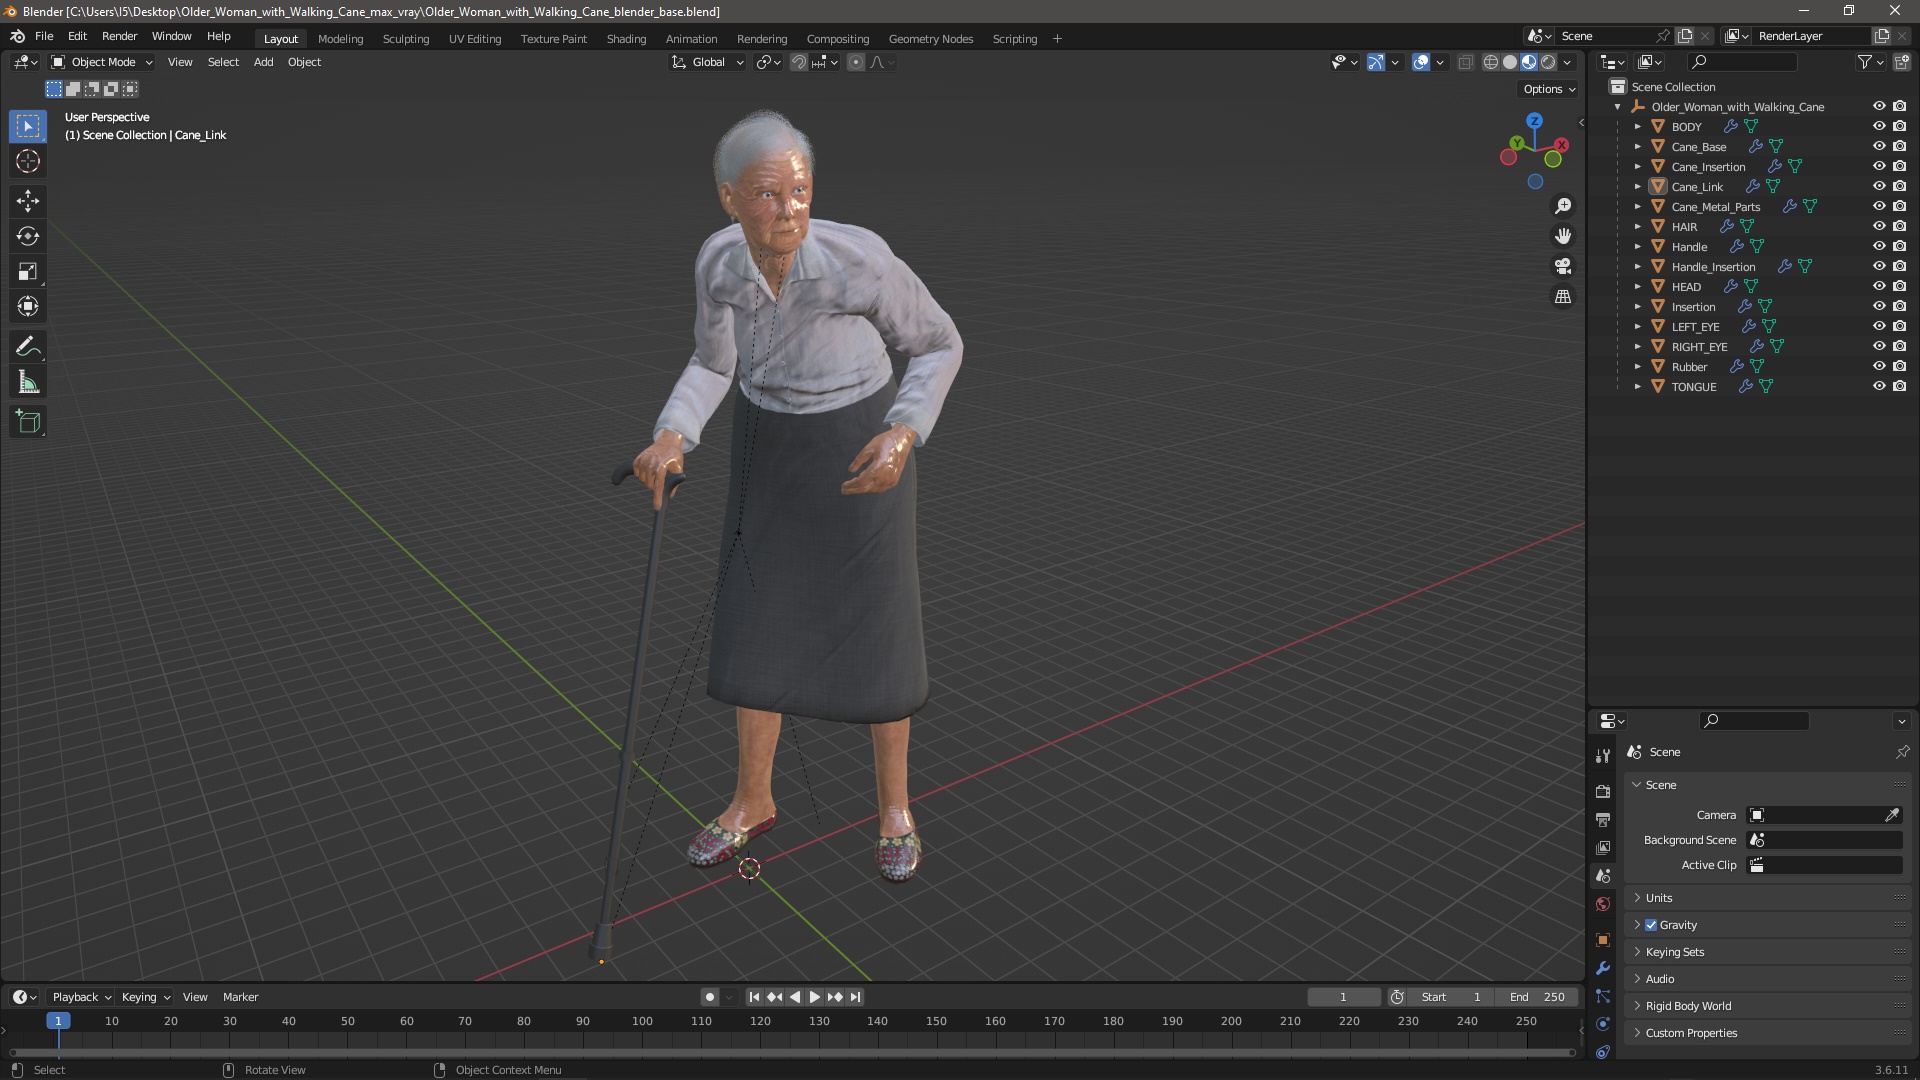Image resolution: width=1920 pixels, height=1080 pixels.
Task: Click the Options button in viewport
Action: point(1548,89)
